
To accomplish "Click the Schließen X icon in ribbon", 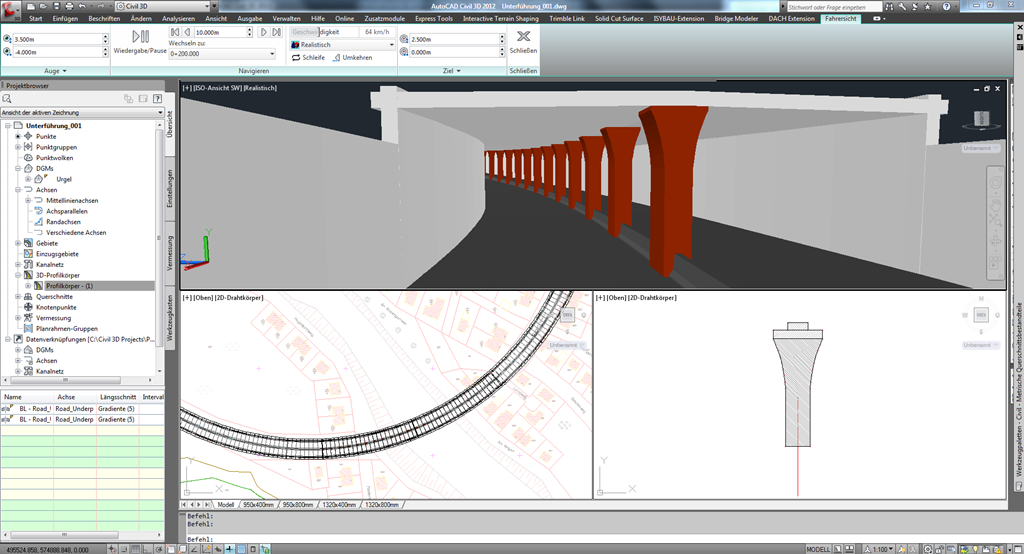I will [x=522, y=35].
